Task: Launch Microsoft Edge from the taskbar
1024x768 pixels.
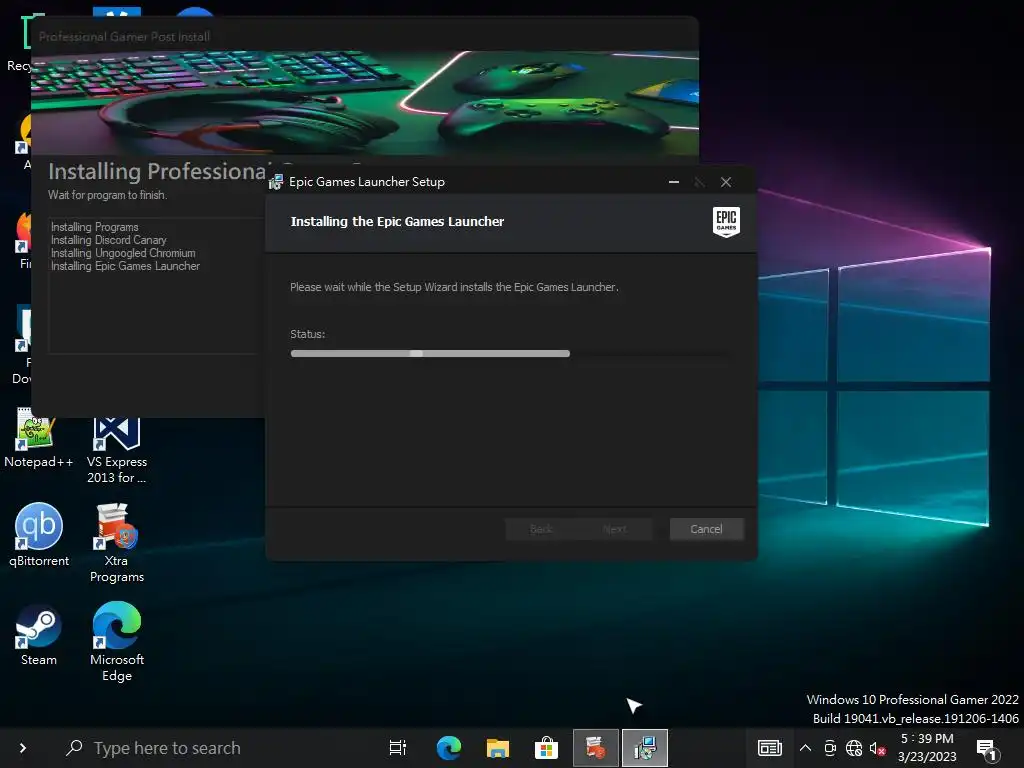Action: click(449, 748)
